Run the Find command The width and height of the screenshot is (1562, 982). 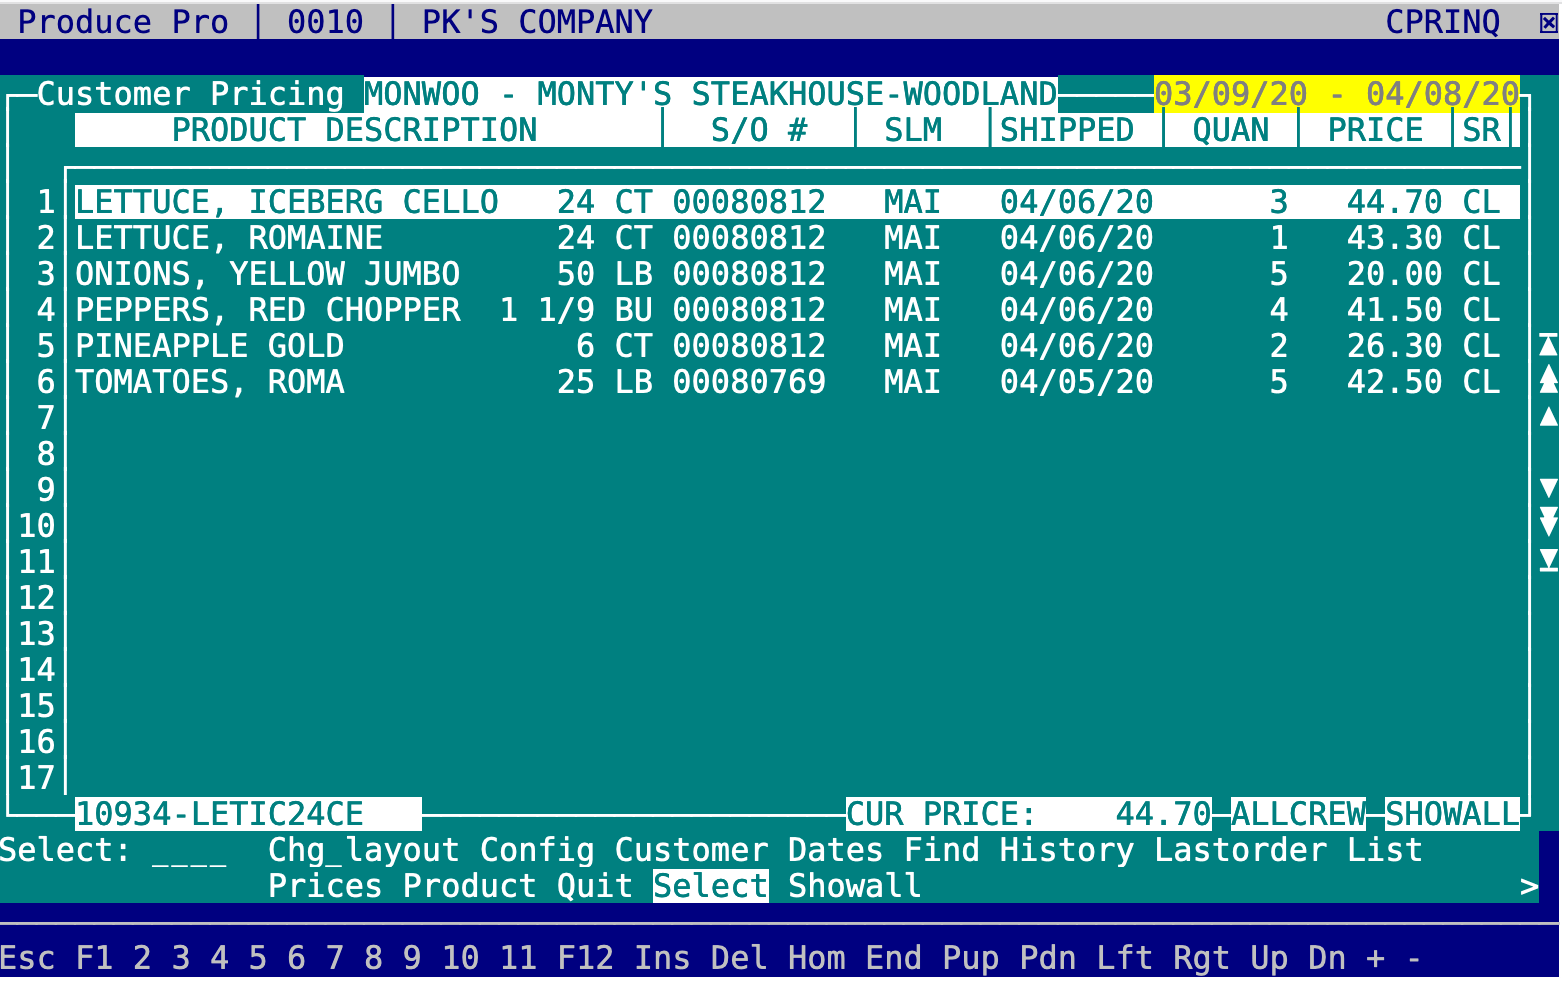click(941, 850)
